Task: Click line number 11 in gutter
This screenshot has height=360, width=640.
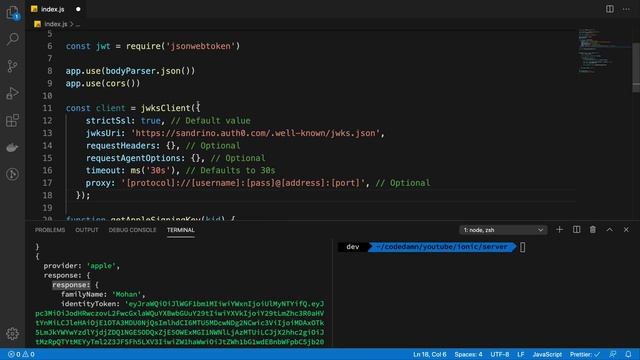Action: [47, 108]
